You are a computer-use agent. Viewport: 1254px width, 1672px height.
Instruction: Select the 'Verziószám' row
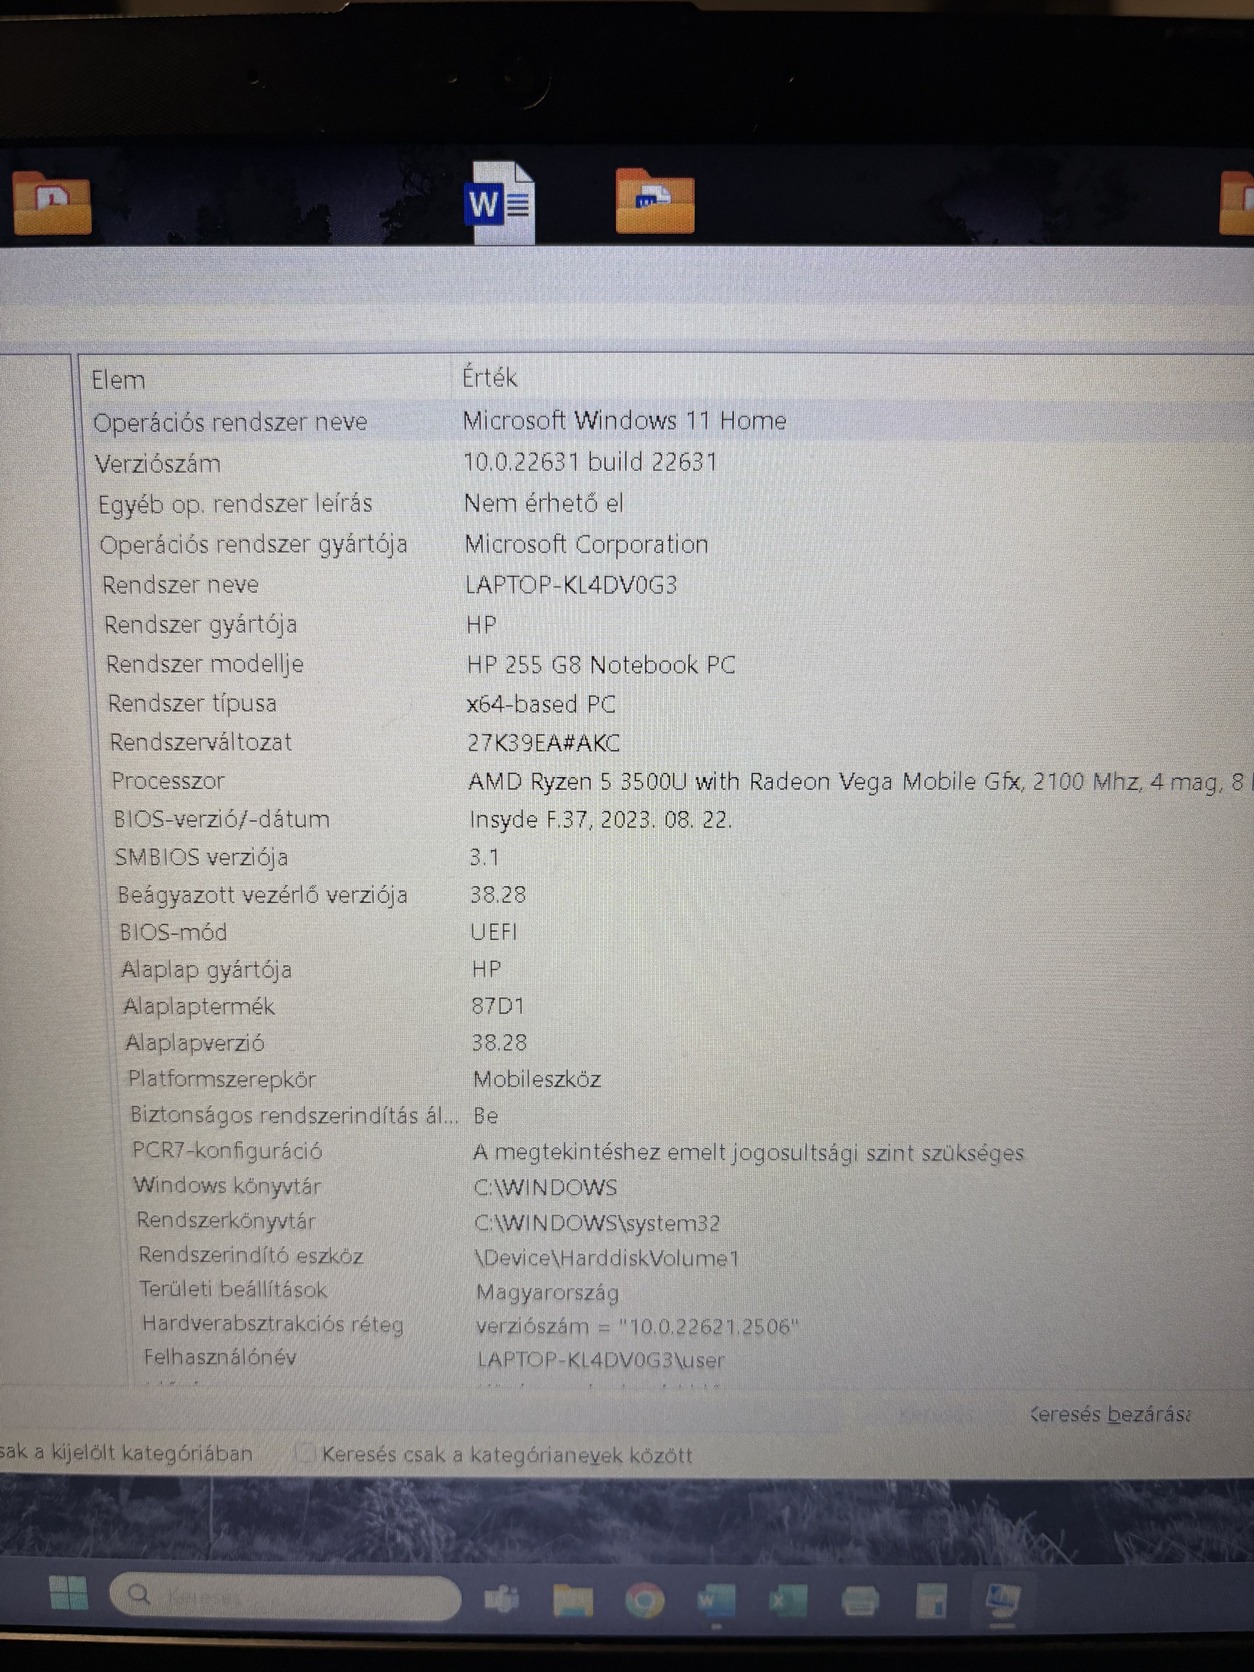[x=668, y=463]
